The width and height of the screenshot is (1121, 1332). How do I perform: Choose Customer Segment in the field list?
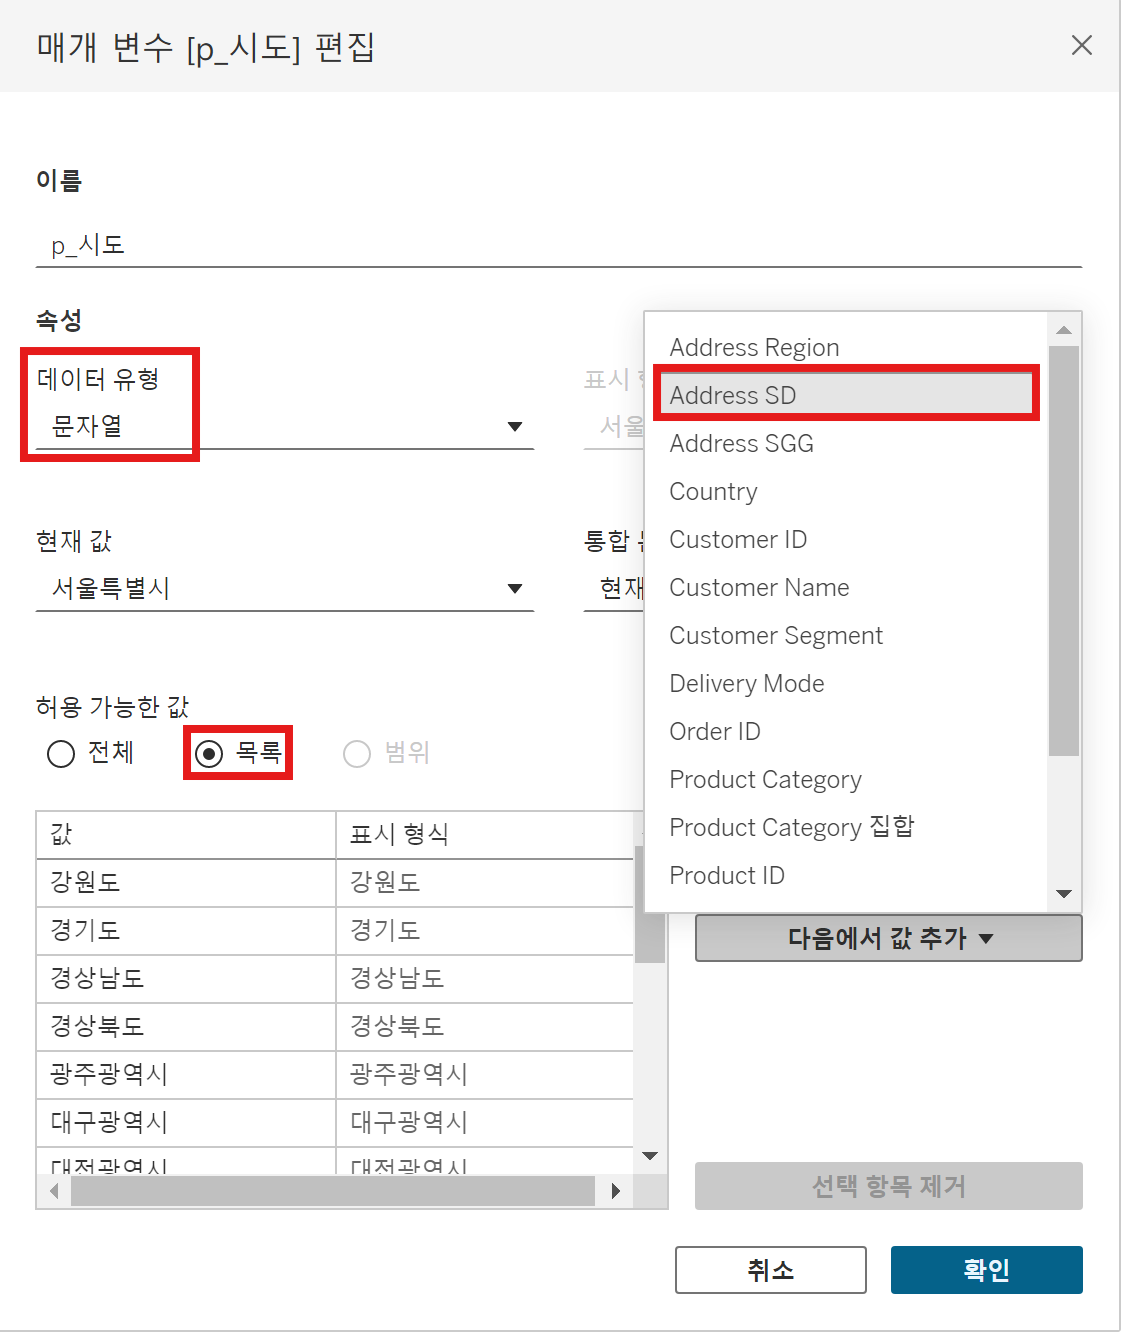click(776, 636)
